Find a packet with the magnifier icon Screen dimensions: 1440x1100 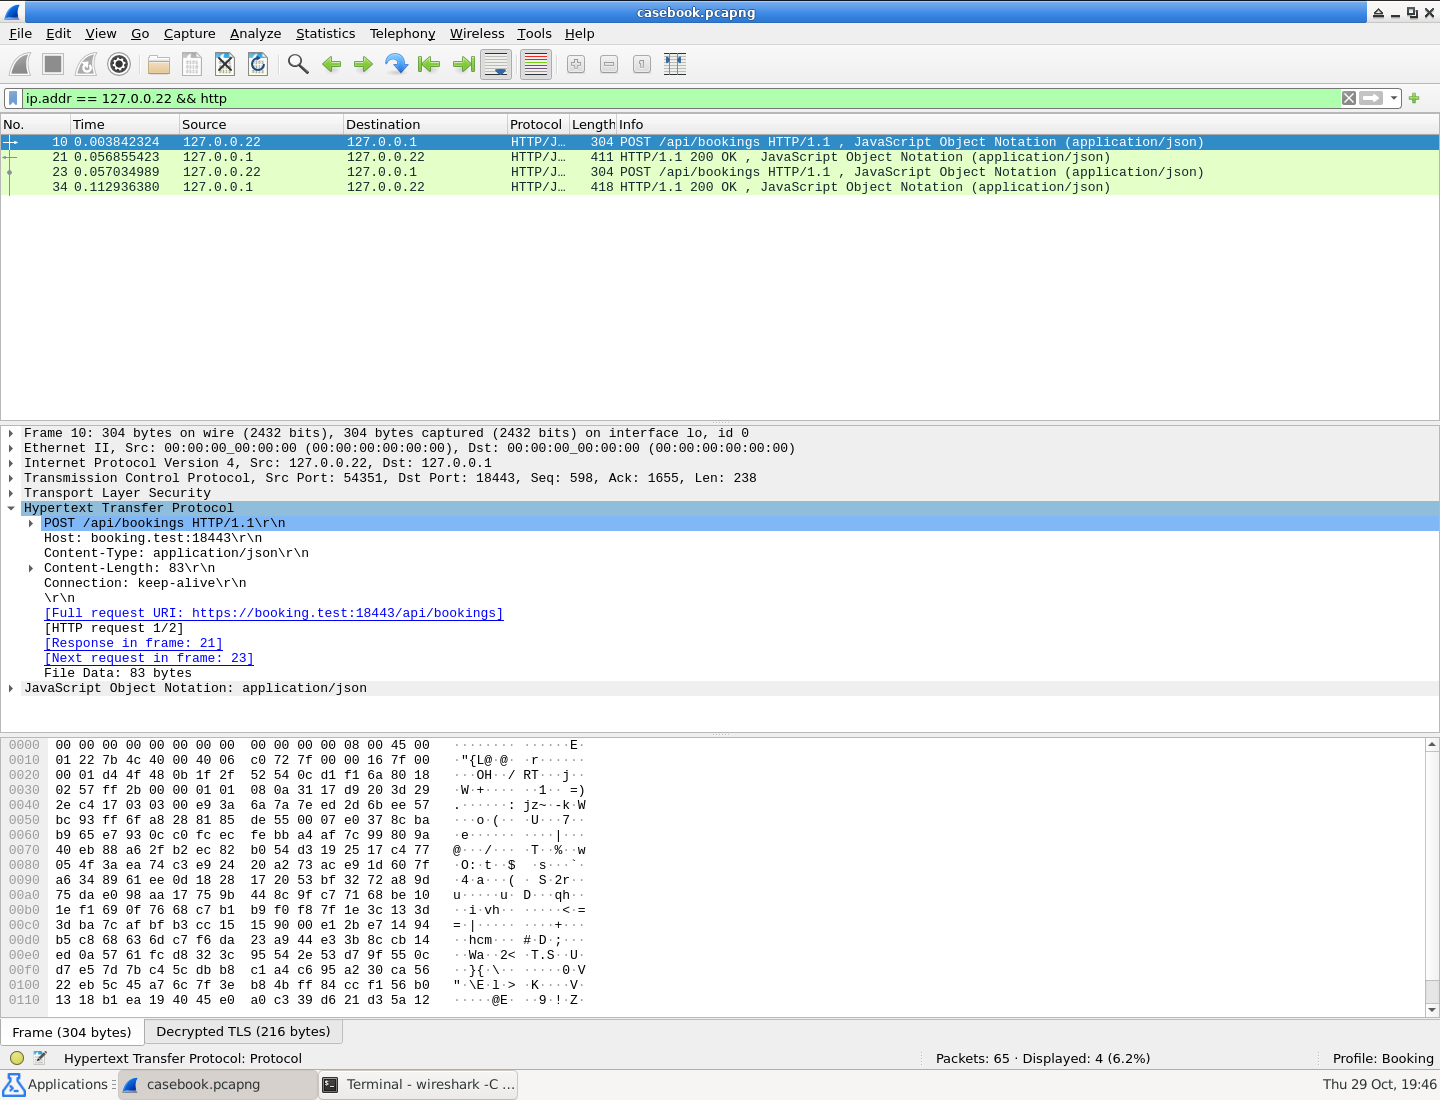click(298, 65)
